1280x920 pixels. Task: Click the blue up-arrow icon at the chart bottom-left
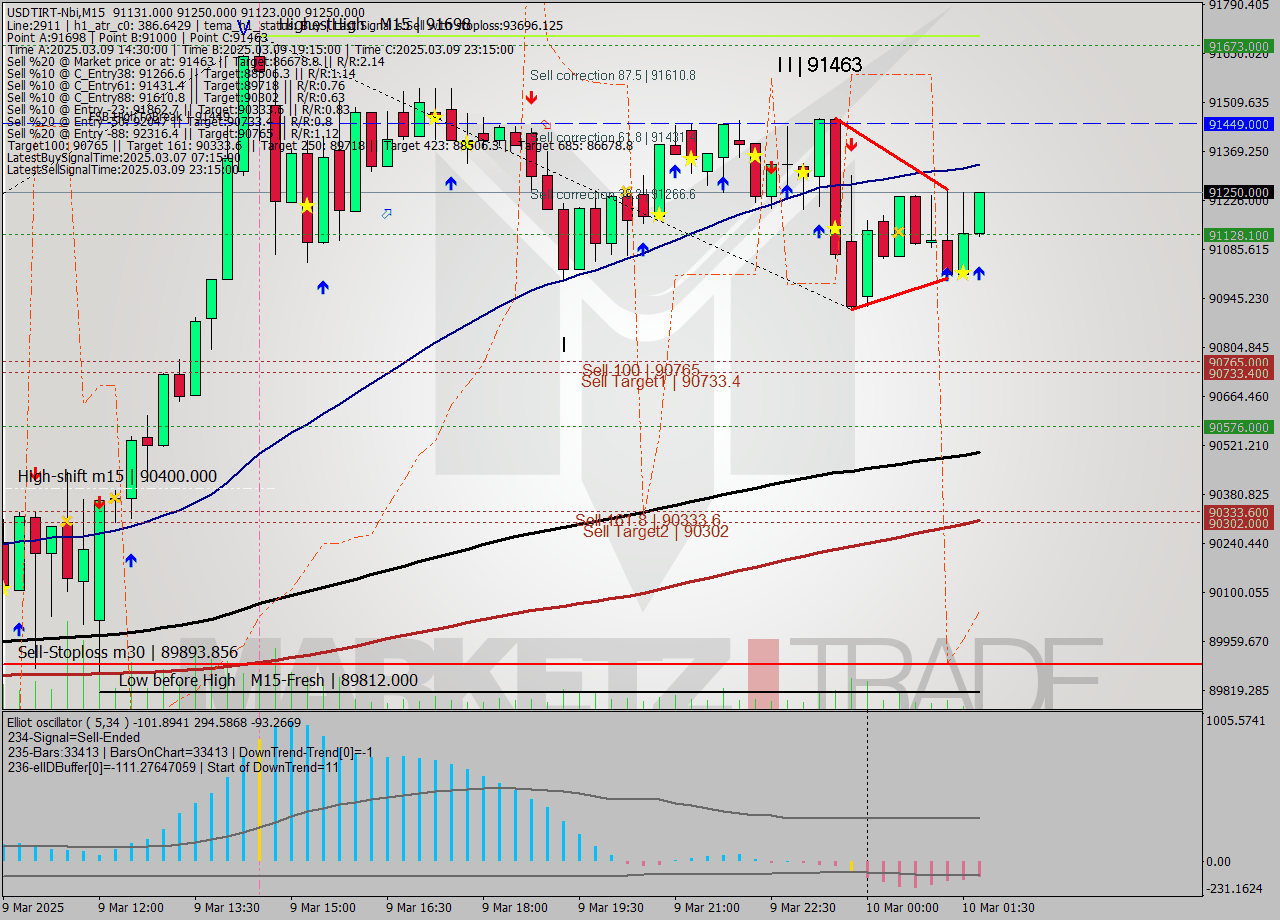click(x=19, y=629)
